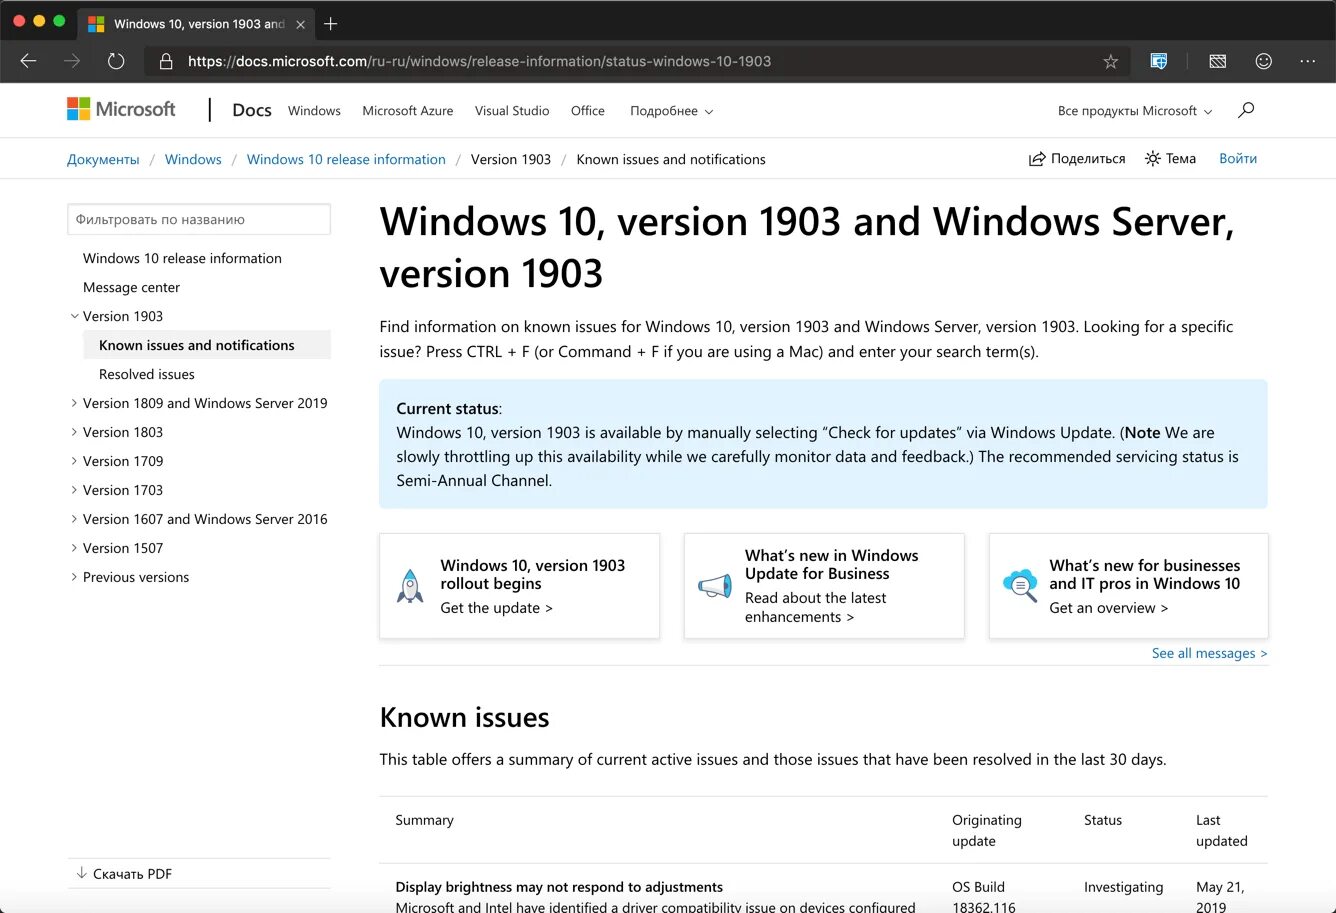Screen dimensions: 1336x913
Task: Switch theme with Тема button
Action: (1171, 158)
